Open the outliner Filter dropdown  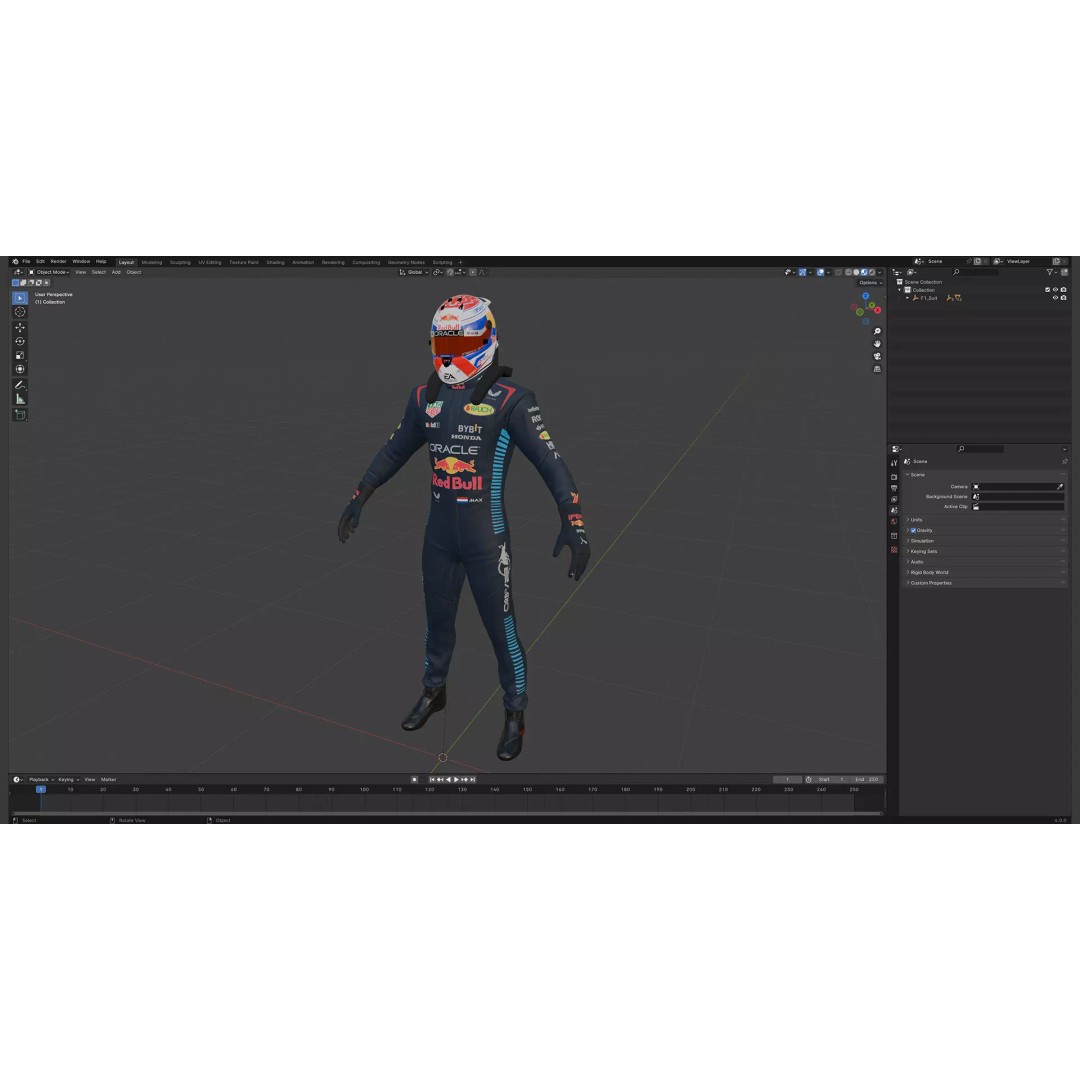pyautogui.click(x=1052, y=272)
